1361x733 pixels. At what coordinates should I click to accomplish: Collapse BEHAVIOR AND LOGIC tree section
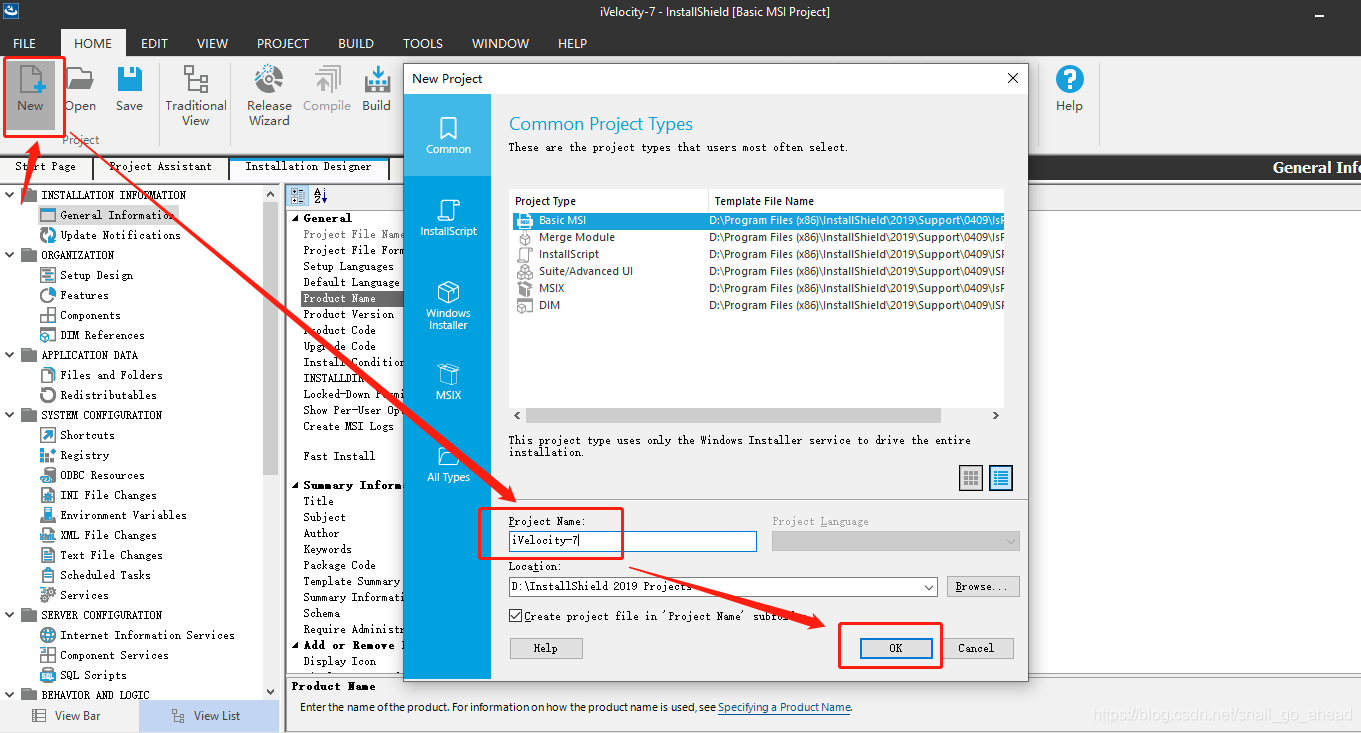(9, 695)
